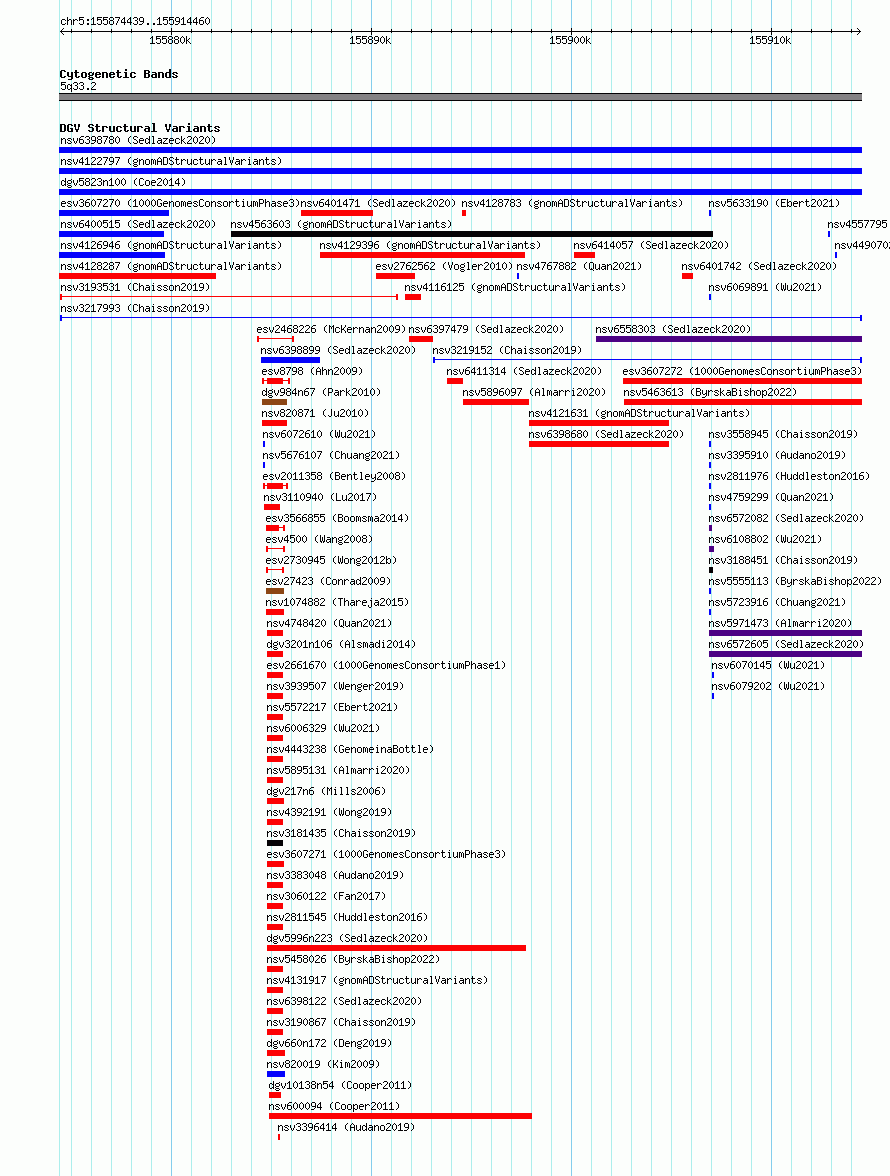
Task: Click the esv3607270 1000GenomesConsortiumPhase3 label
Action: point(180,203)
